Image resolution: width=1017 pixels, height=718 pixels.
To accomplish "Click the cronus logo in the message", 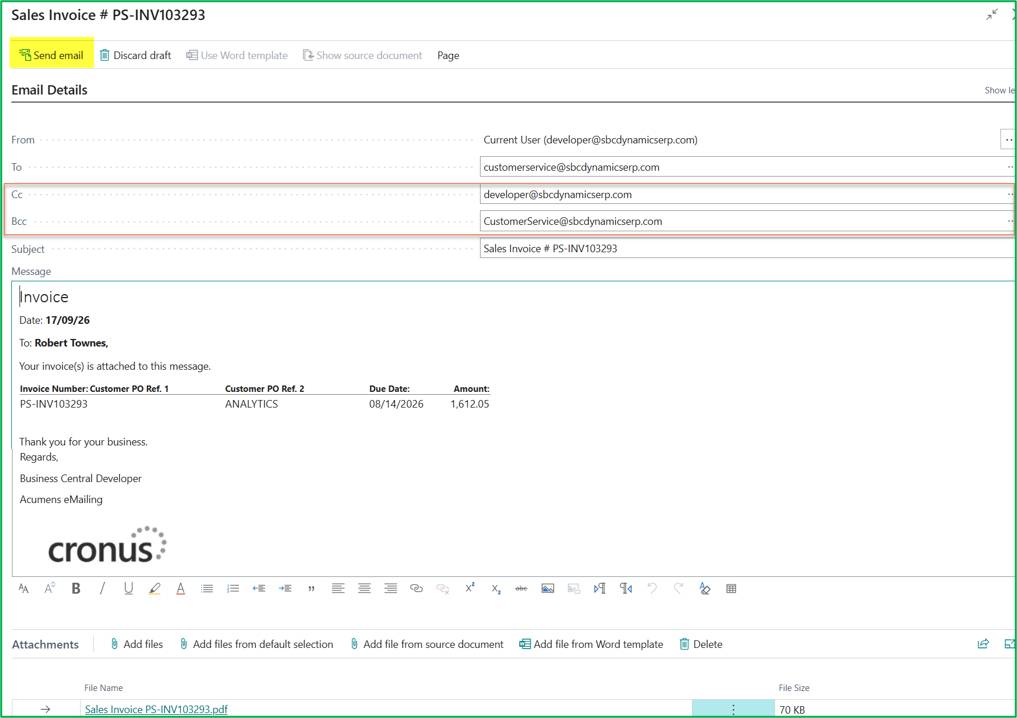I will tap(107, 544).
